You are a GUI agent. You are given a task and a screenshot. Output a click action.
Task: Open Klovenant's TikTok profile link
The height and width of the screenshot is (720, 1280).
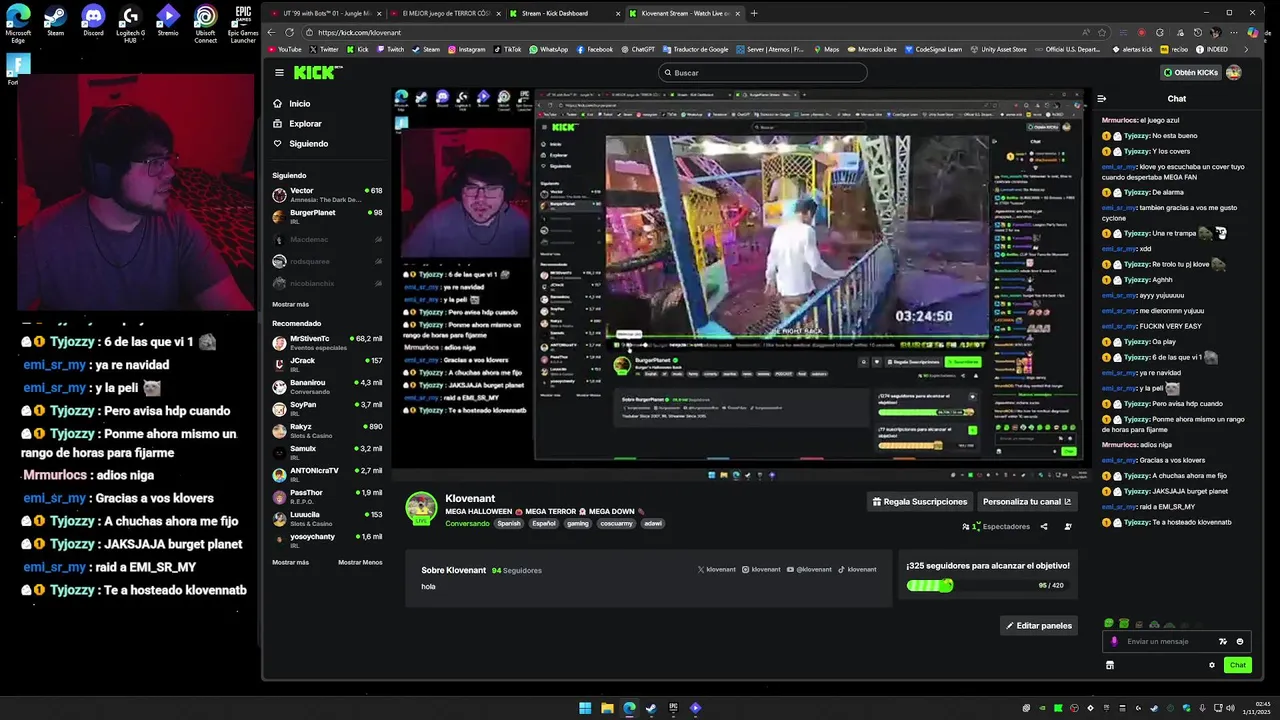tap(857, 570)
